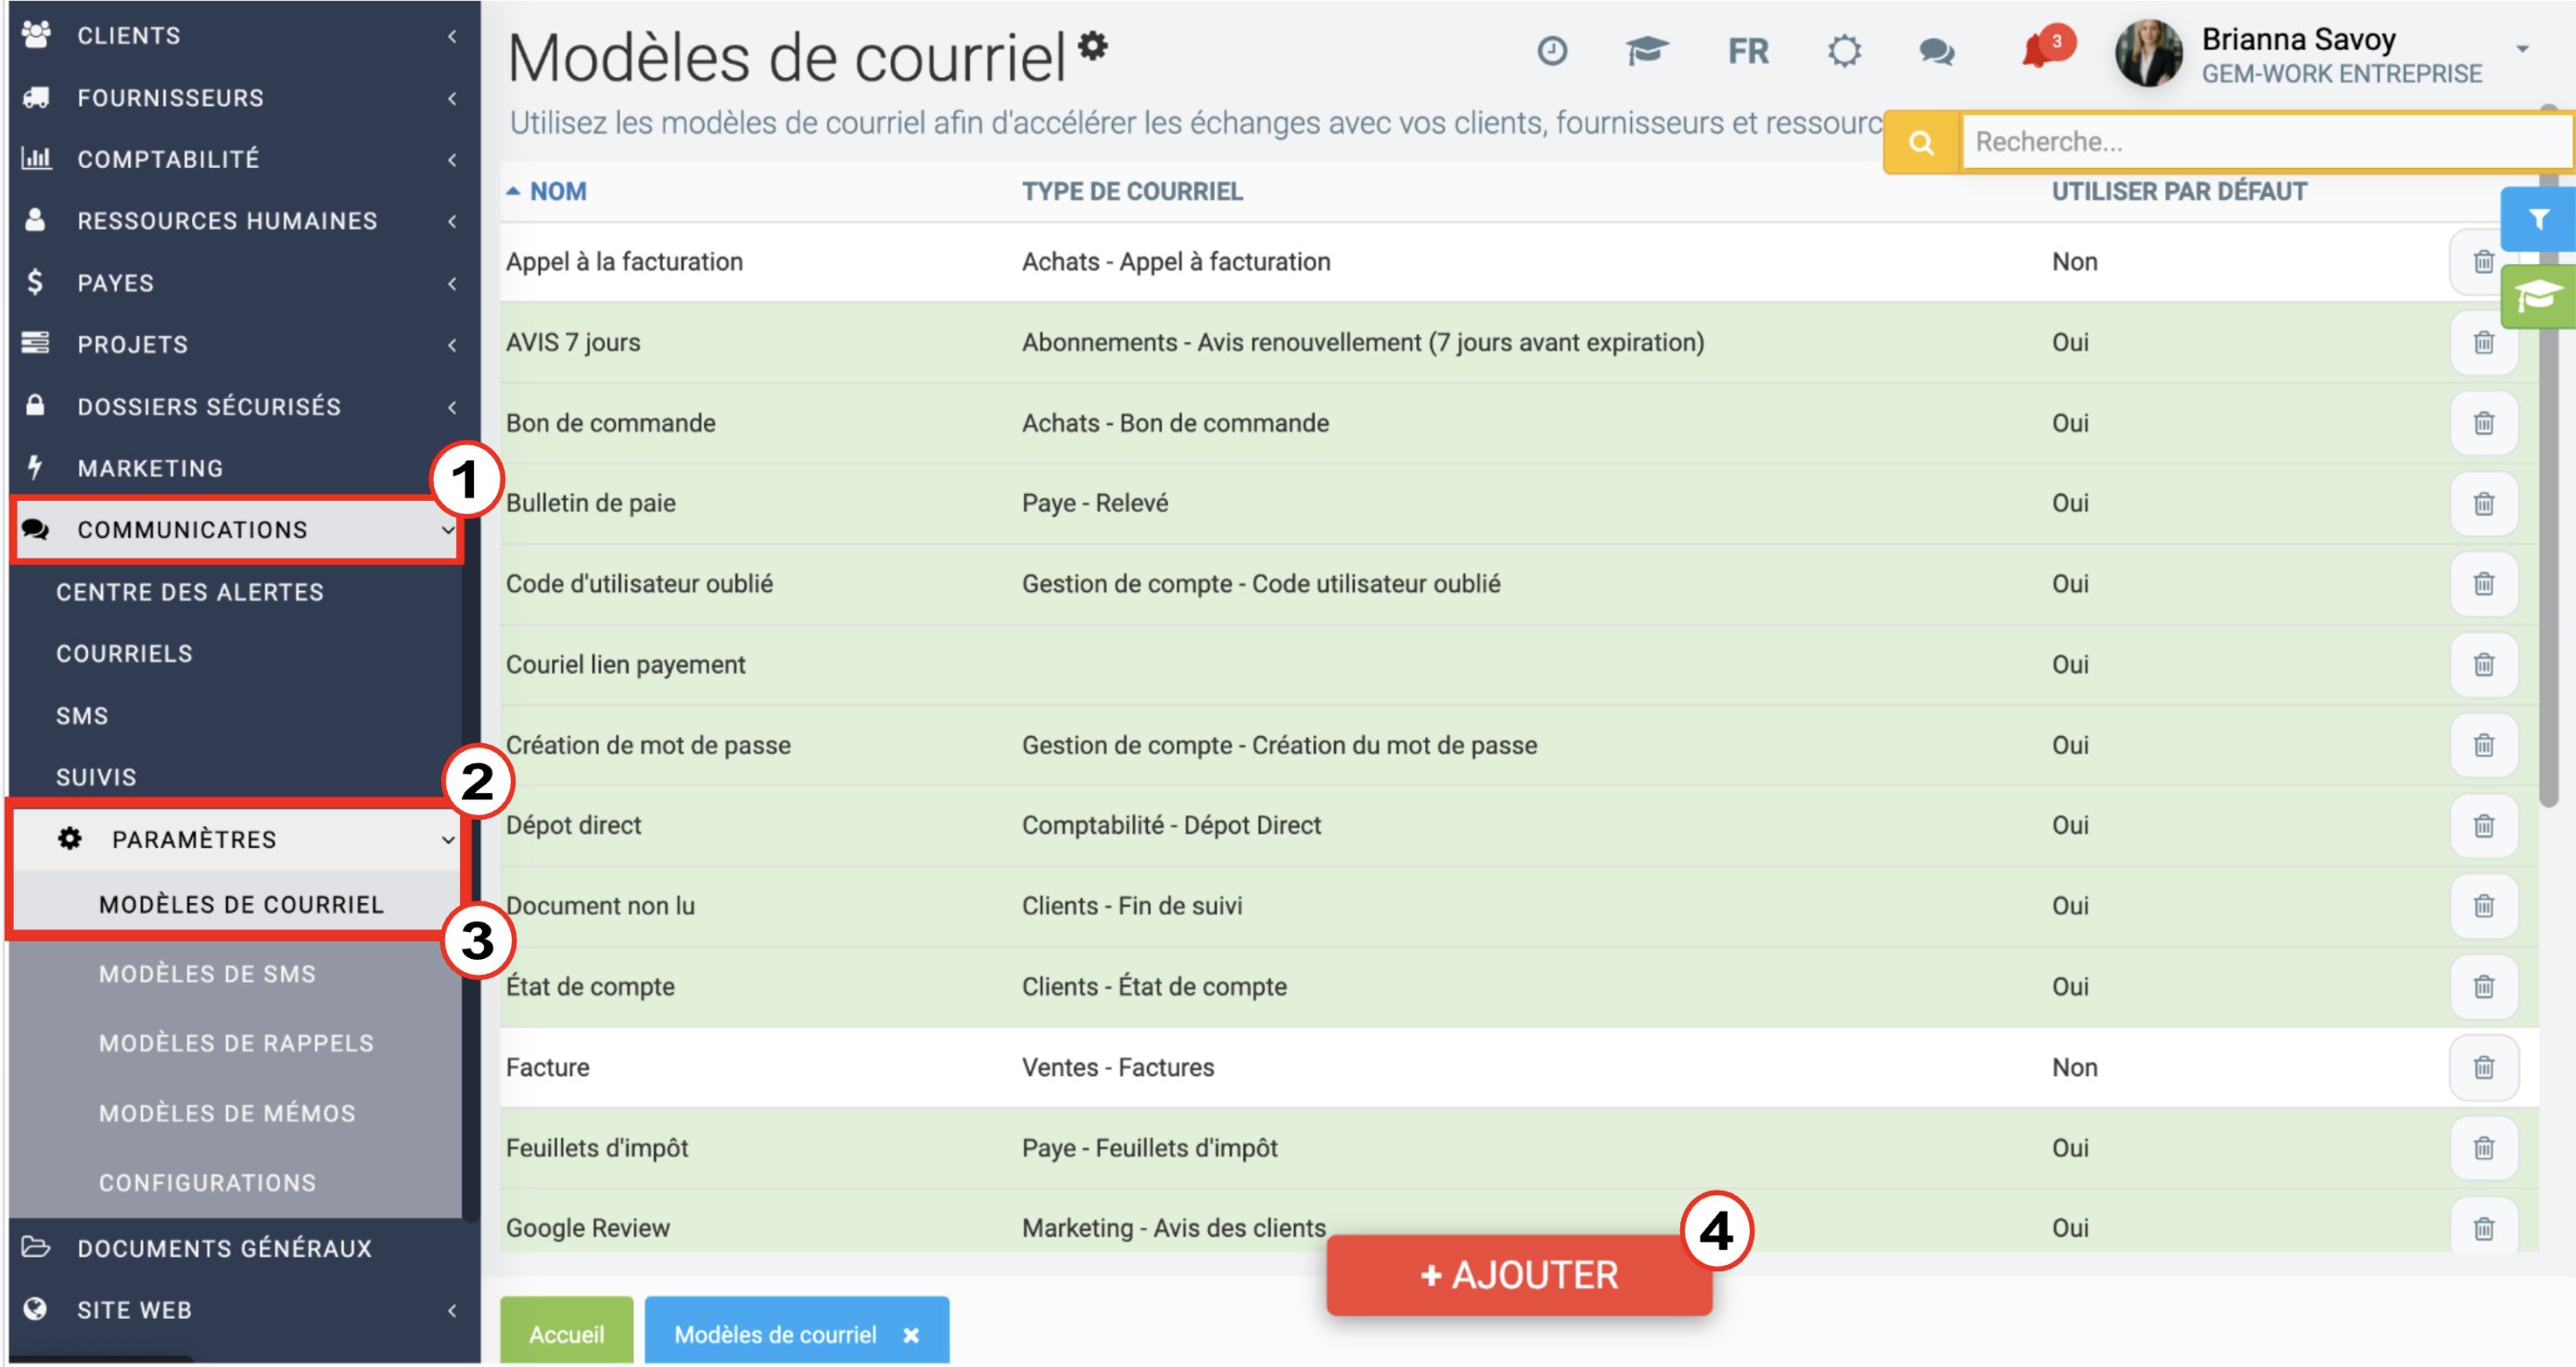This screenshot has width=2576, height=1367.
Task: Collapse the Paramètres submenu
Action: pos(237,839)
